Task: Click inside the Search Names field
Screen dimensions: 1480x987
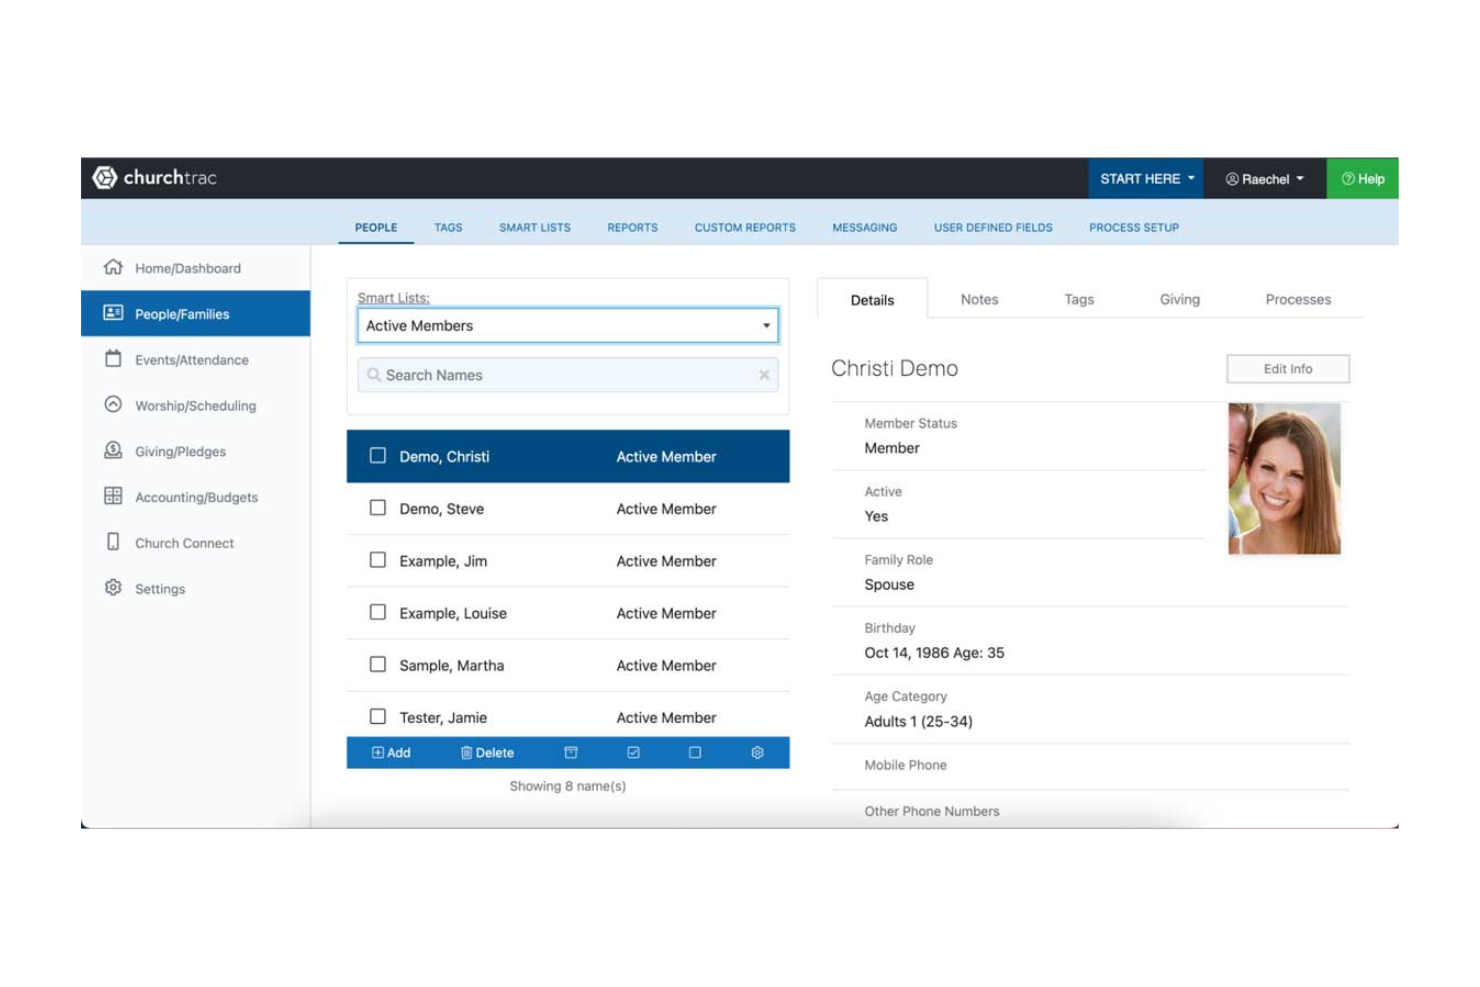Action: [560, 375]
